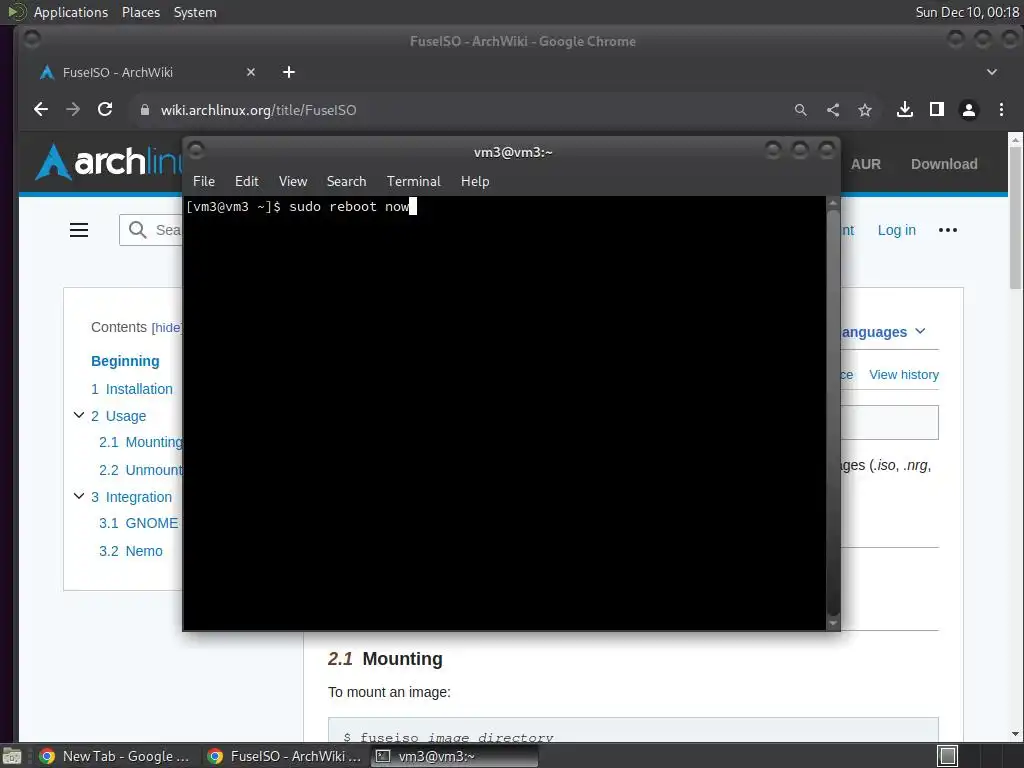Open the Applications menu
Screen dimensions: 1024x768
click(71, 12)
